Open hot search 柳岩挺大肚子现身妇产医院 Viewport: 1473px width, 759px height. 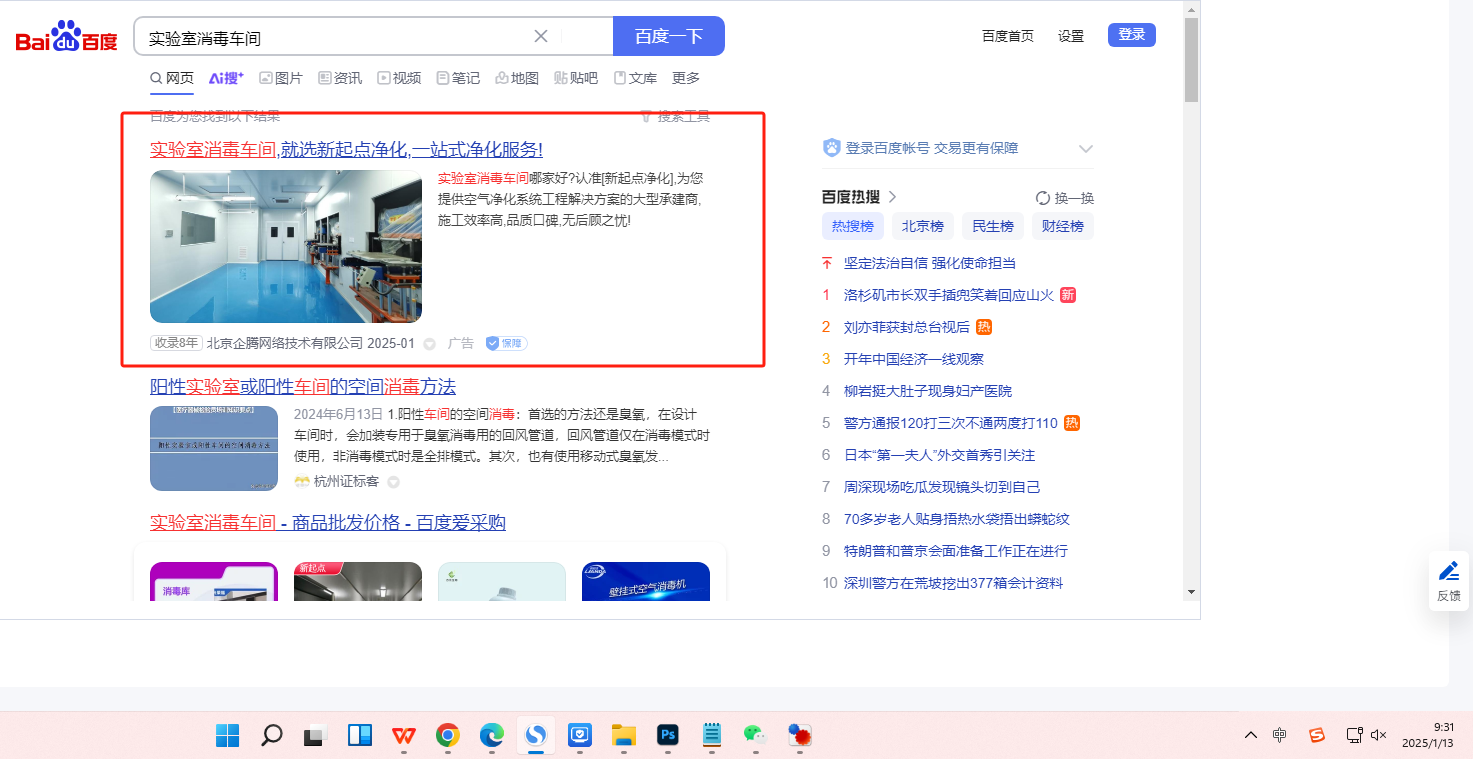(928, 391)
